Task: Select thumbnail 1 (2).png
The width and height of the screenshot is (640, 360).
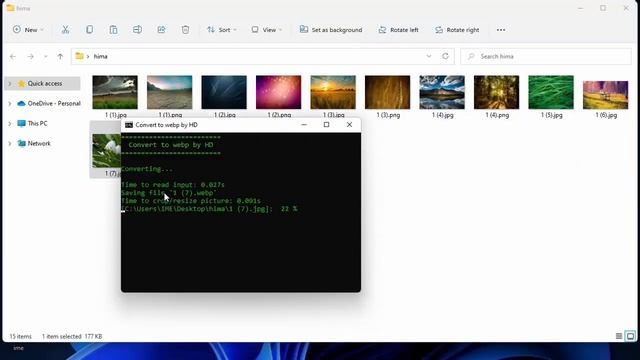Action: click(278, 92)
